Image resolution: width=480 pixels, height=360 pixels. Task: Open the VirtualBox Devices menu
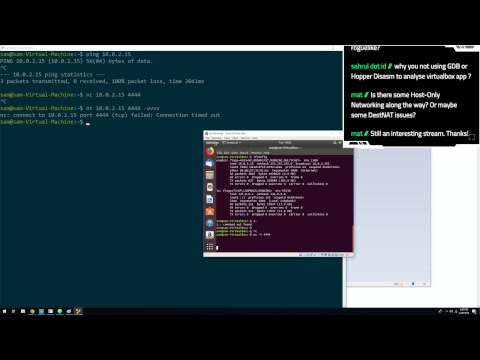tap(245, 138)
